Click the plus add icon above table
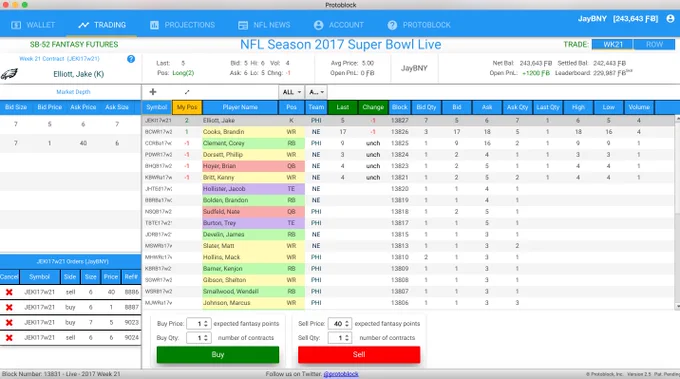 point(153,92)
